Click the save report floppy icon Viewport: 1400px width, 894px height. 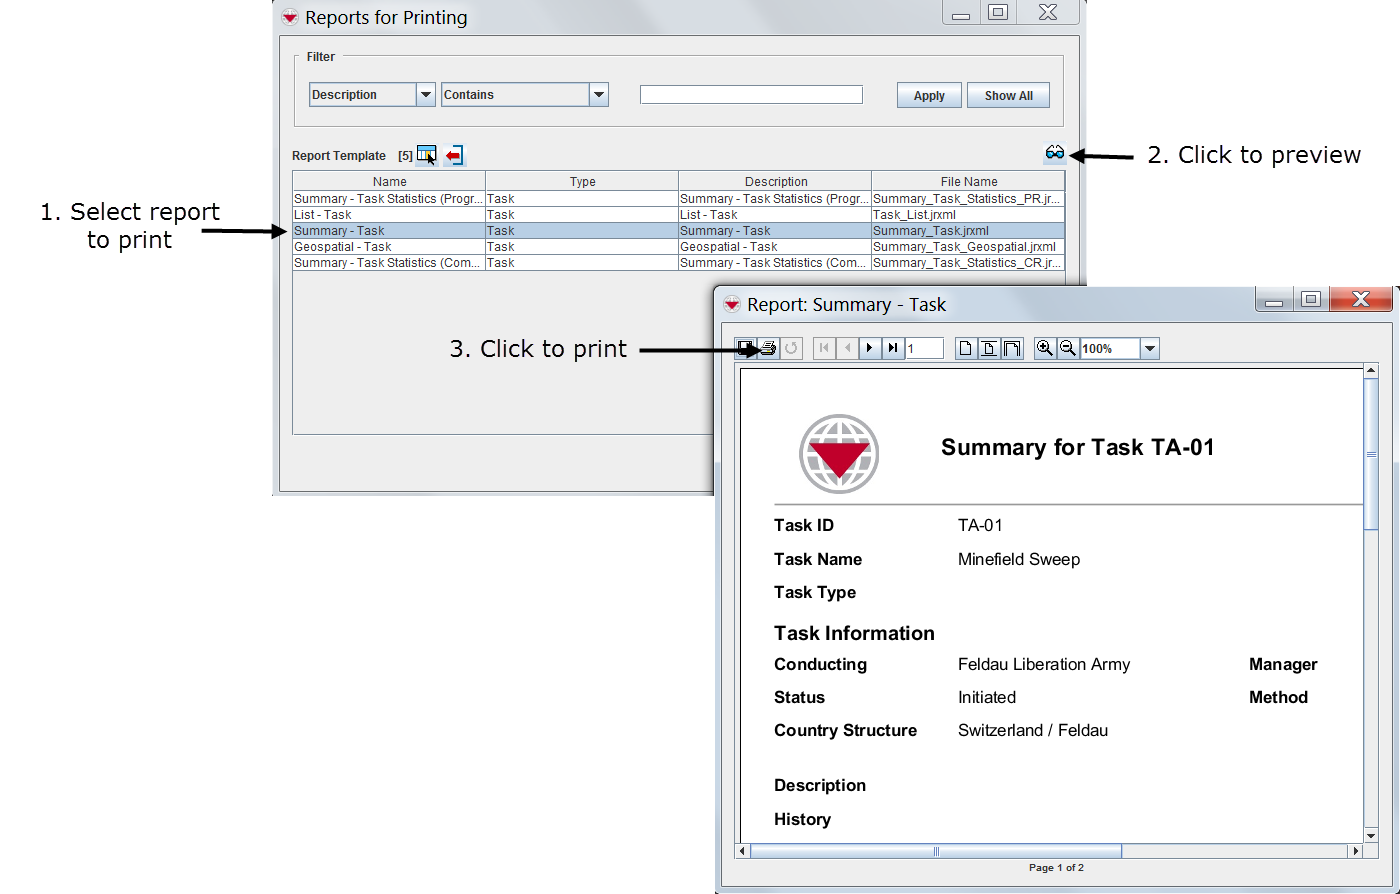[746, 348]
